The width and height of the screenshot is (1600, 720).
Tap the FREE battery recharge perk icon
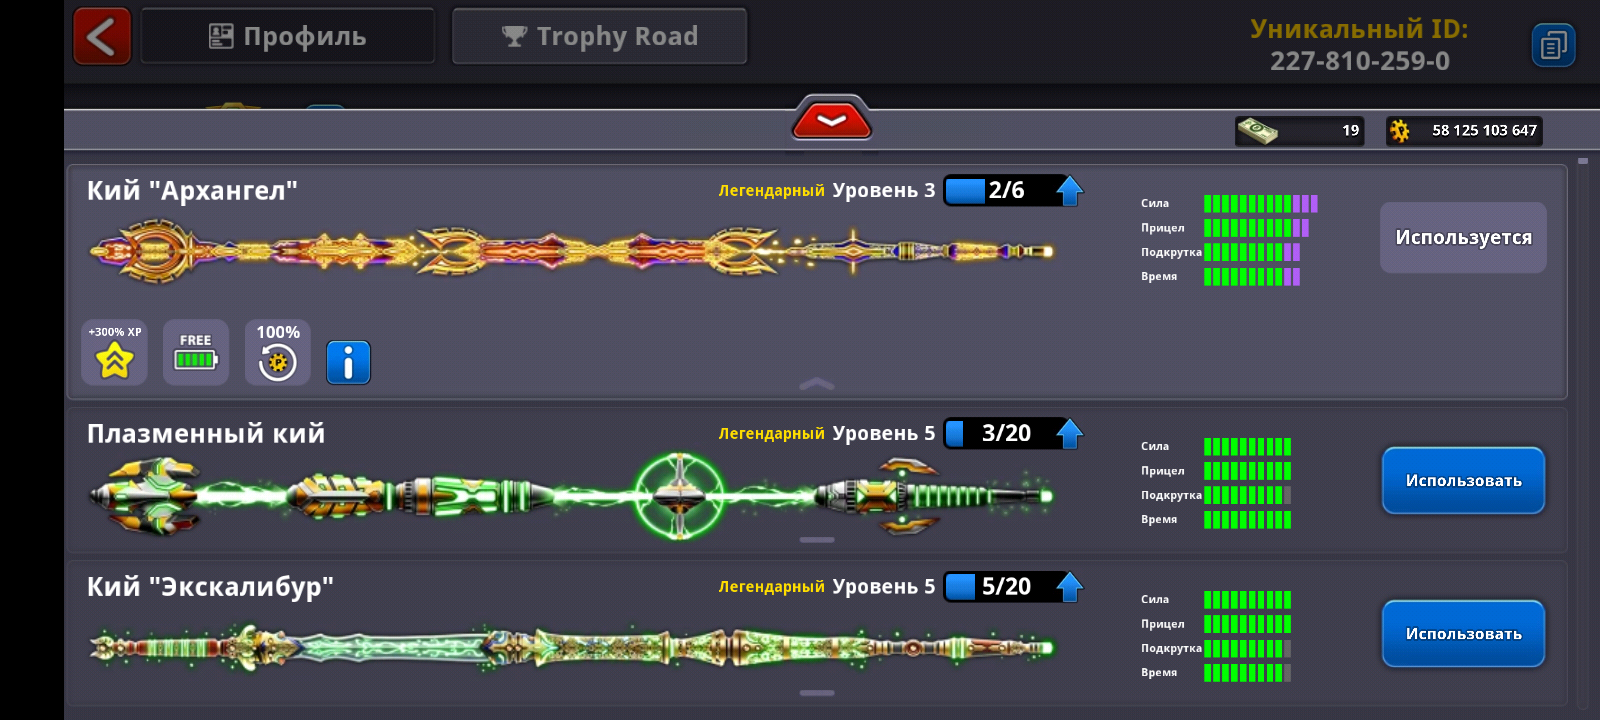click(x=196, y=352)
